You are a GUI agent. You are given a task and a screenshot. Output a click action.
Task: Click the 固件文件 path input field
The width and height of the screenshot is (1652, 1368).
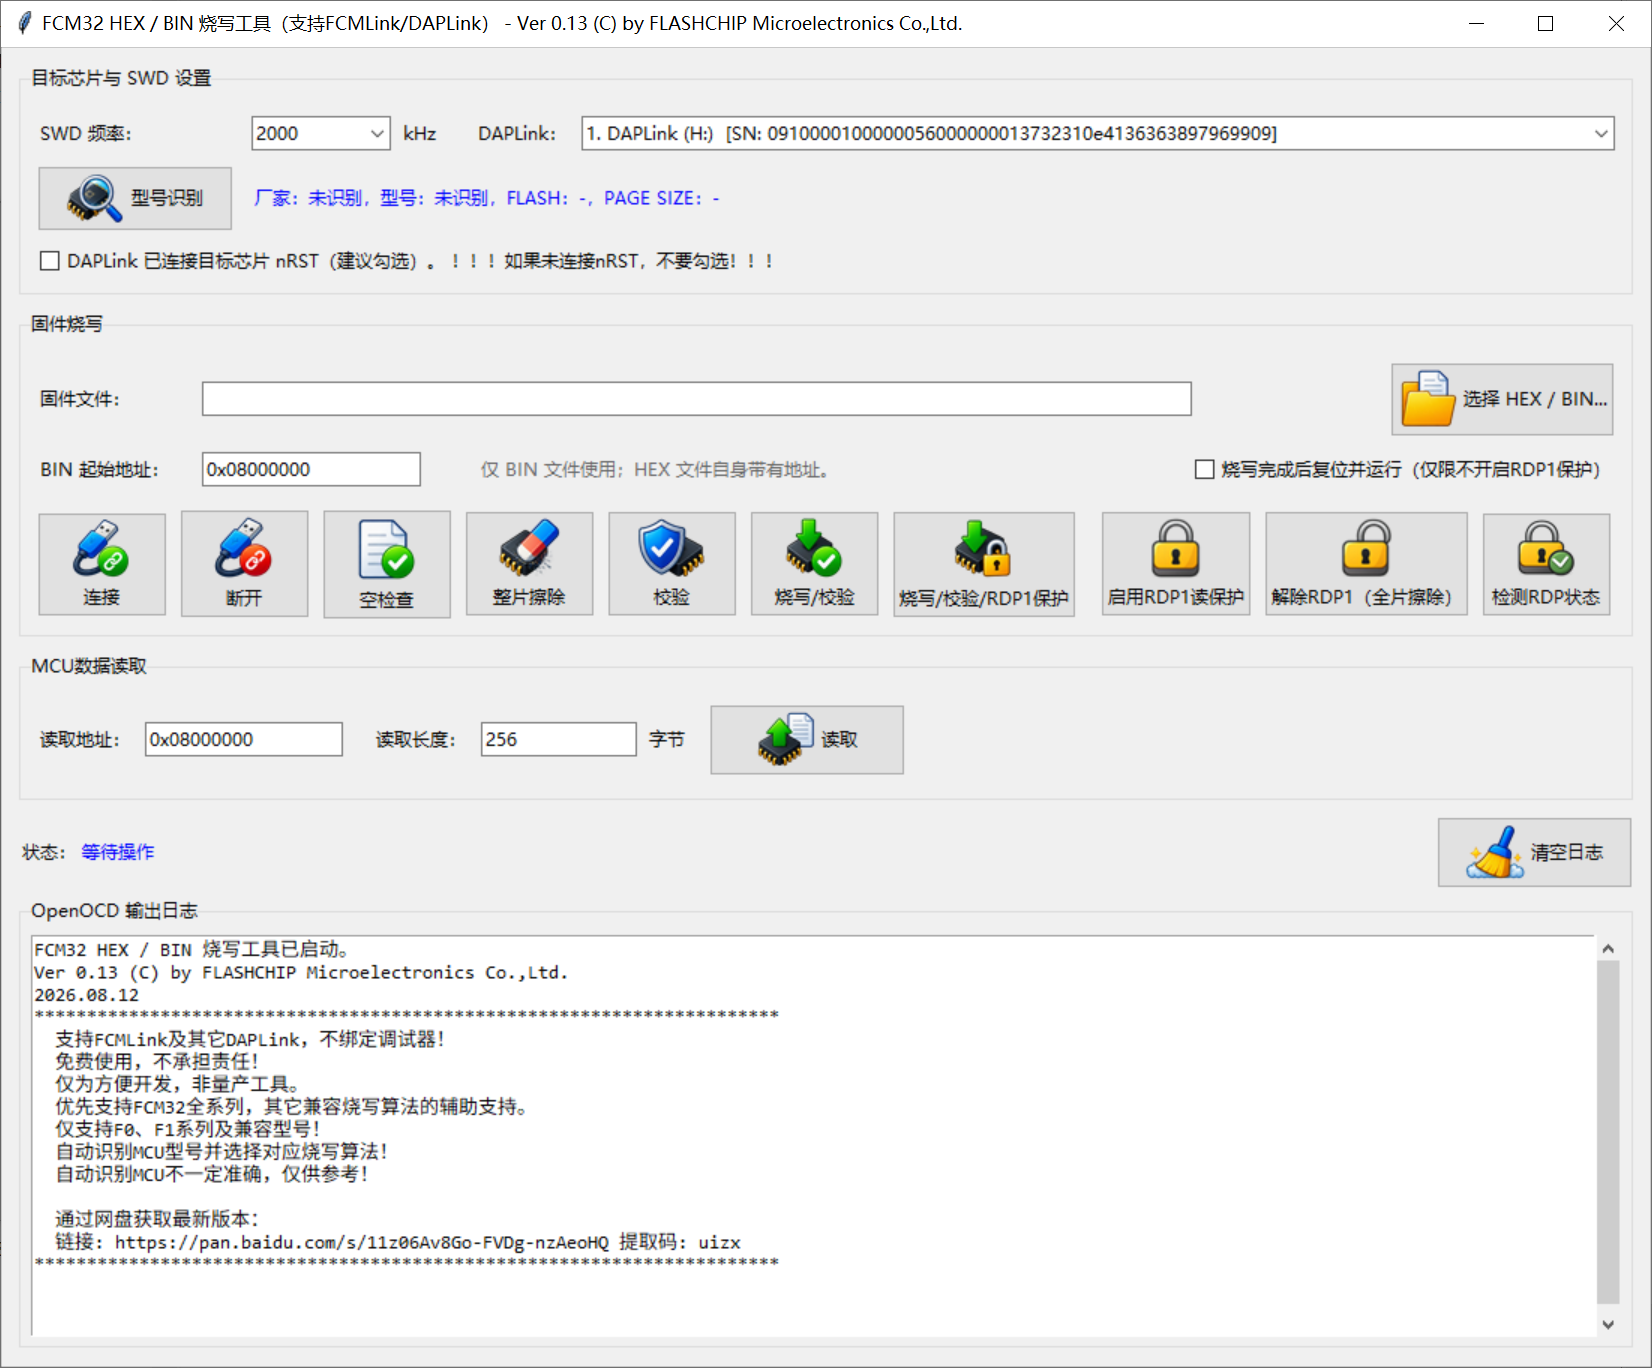click(x=696, y=398)
